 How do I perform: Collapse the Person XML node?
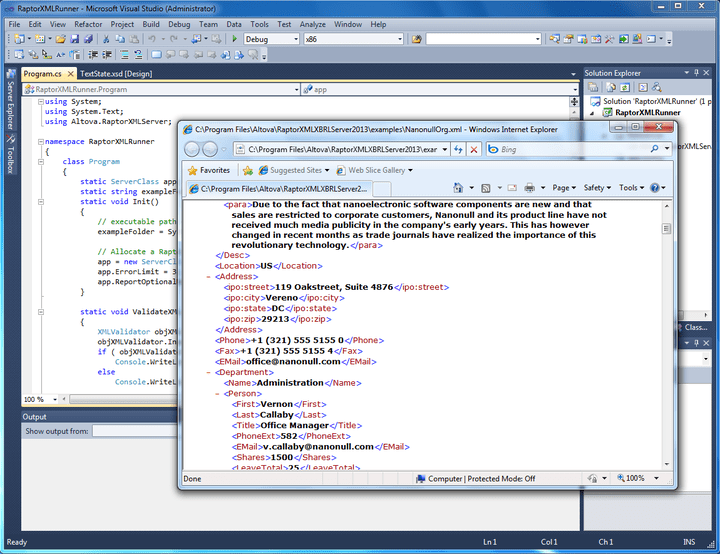point(217,394)
